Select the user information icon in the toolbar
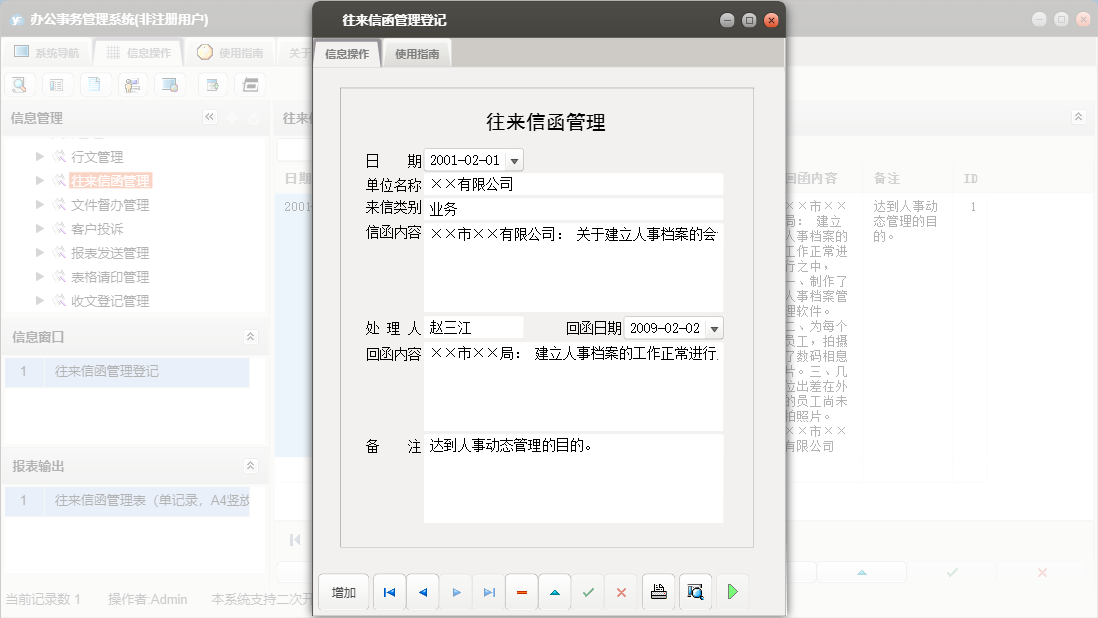Screen dimensions: 1098x618 coord(131,84)
